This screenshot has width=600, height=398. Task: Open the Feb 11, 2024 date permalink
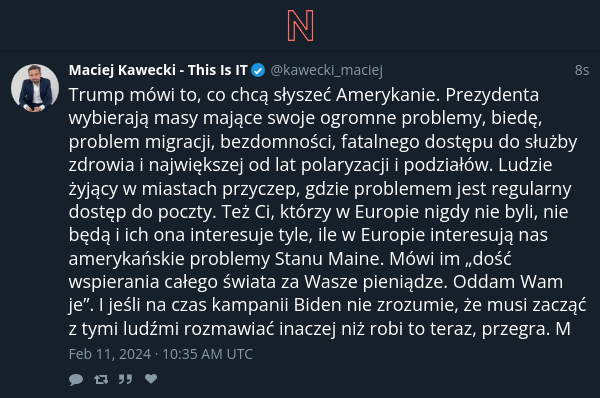[x=161, y=354]
